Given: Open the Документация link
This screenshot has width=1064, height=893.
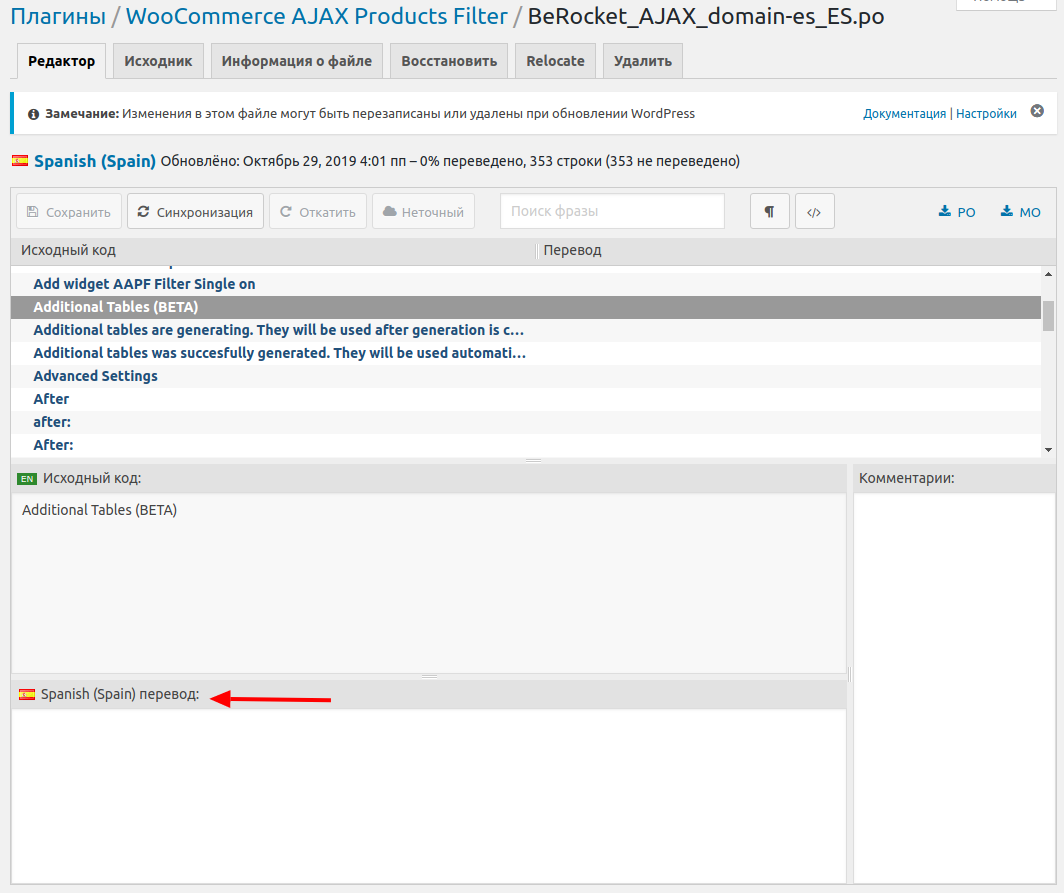Looking at the screenshot, I should coord(904,114).
